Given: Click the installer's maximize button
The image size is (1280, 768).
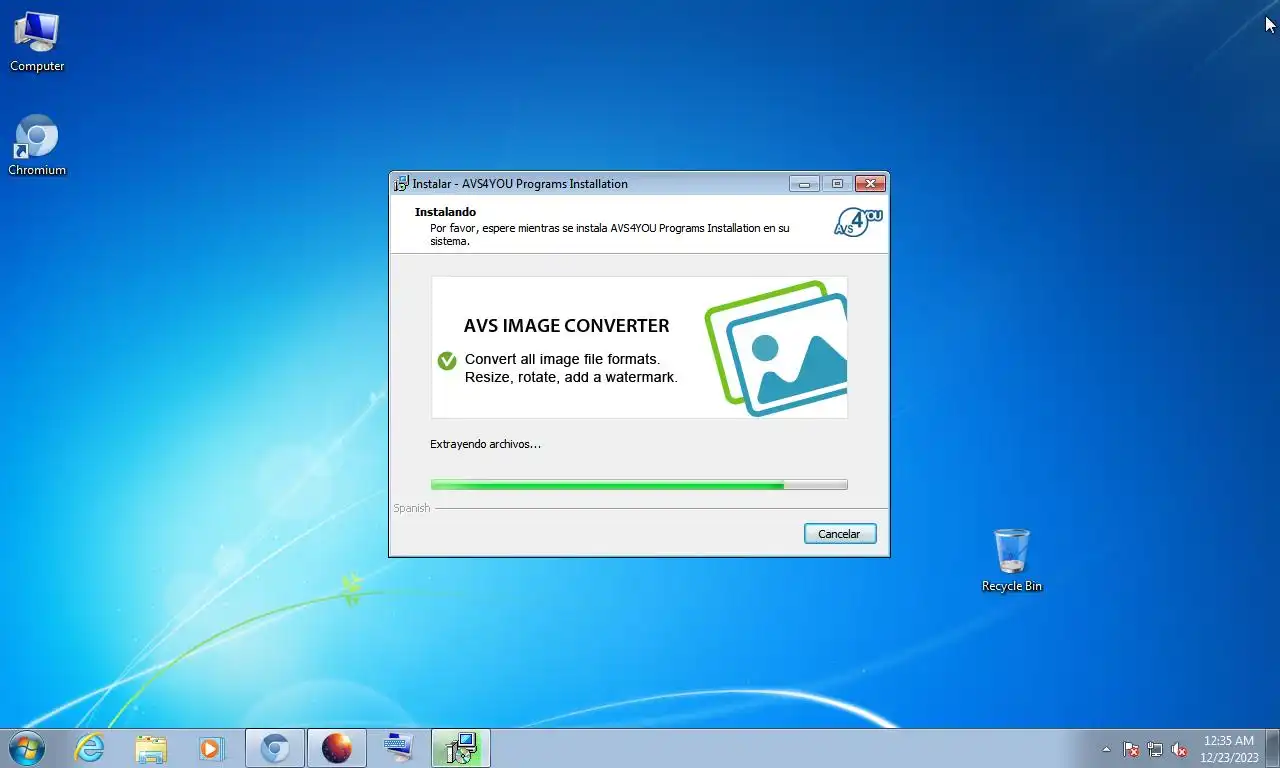Looking at the screenshot, I should (x=837, y=183).
